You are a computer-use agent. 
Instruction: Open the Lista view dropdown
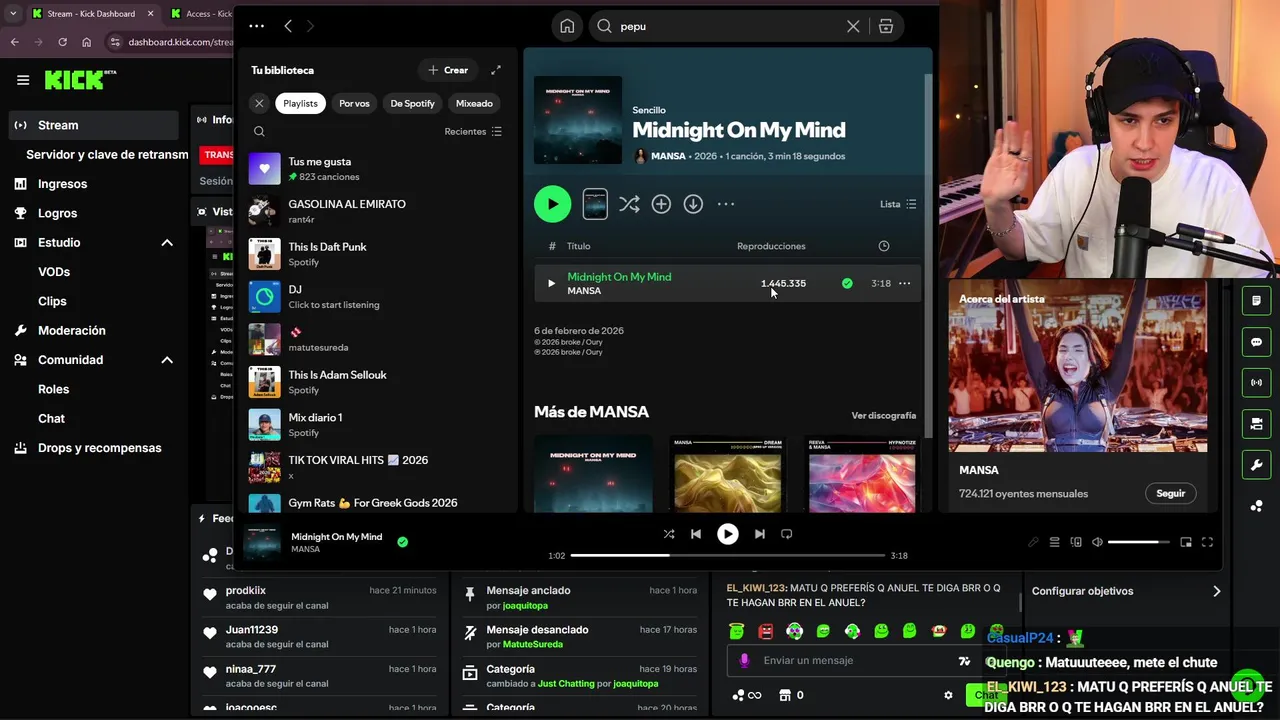[898, 204]
